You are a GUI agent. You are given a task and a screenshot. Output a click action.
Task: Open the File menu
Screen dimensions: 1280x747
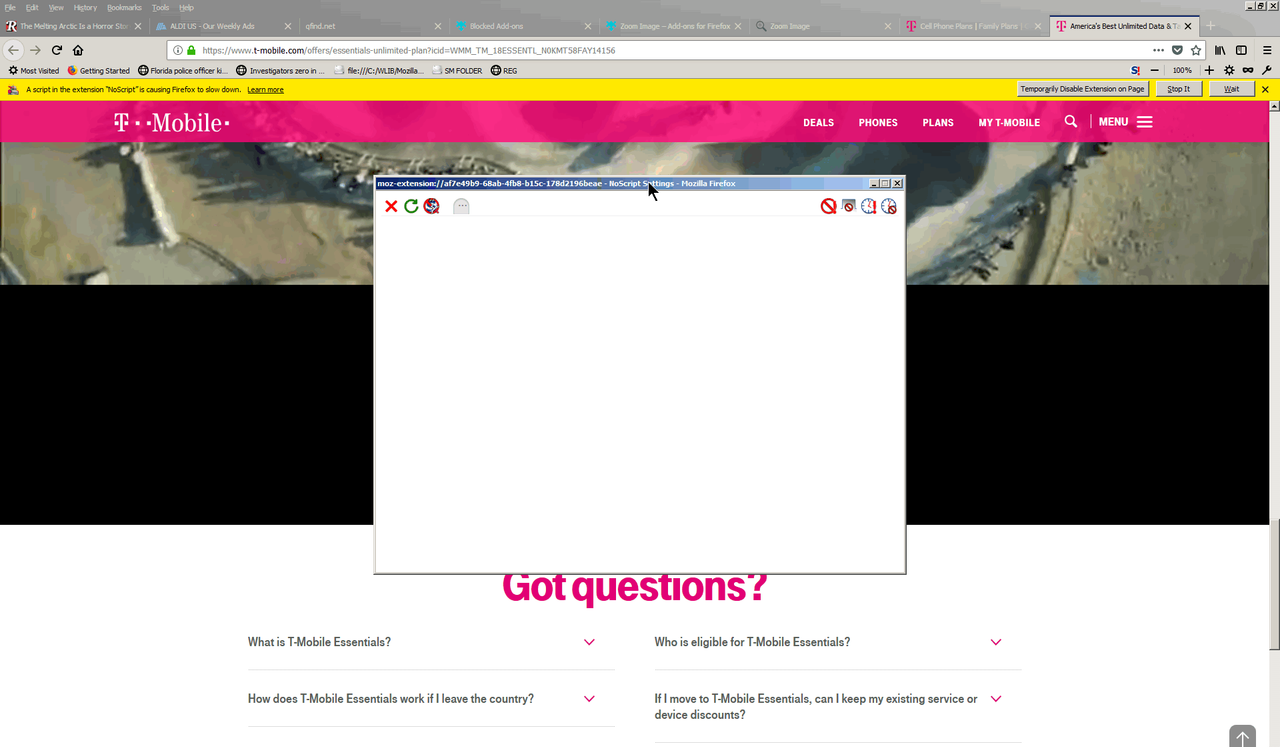tap(11, 7)
